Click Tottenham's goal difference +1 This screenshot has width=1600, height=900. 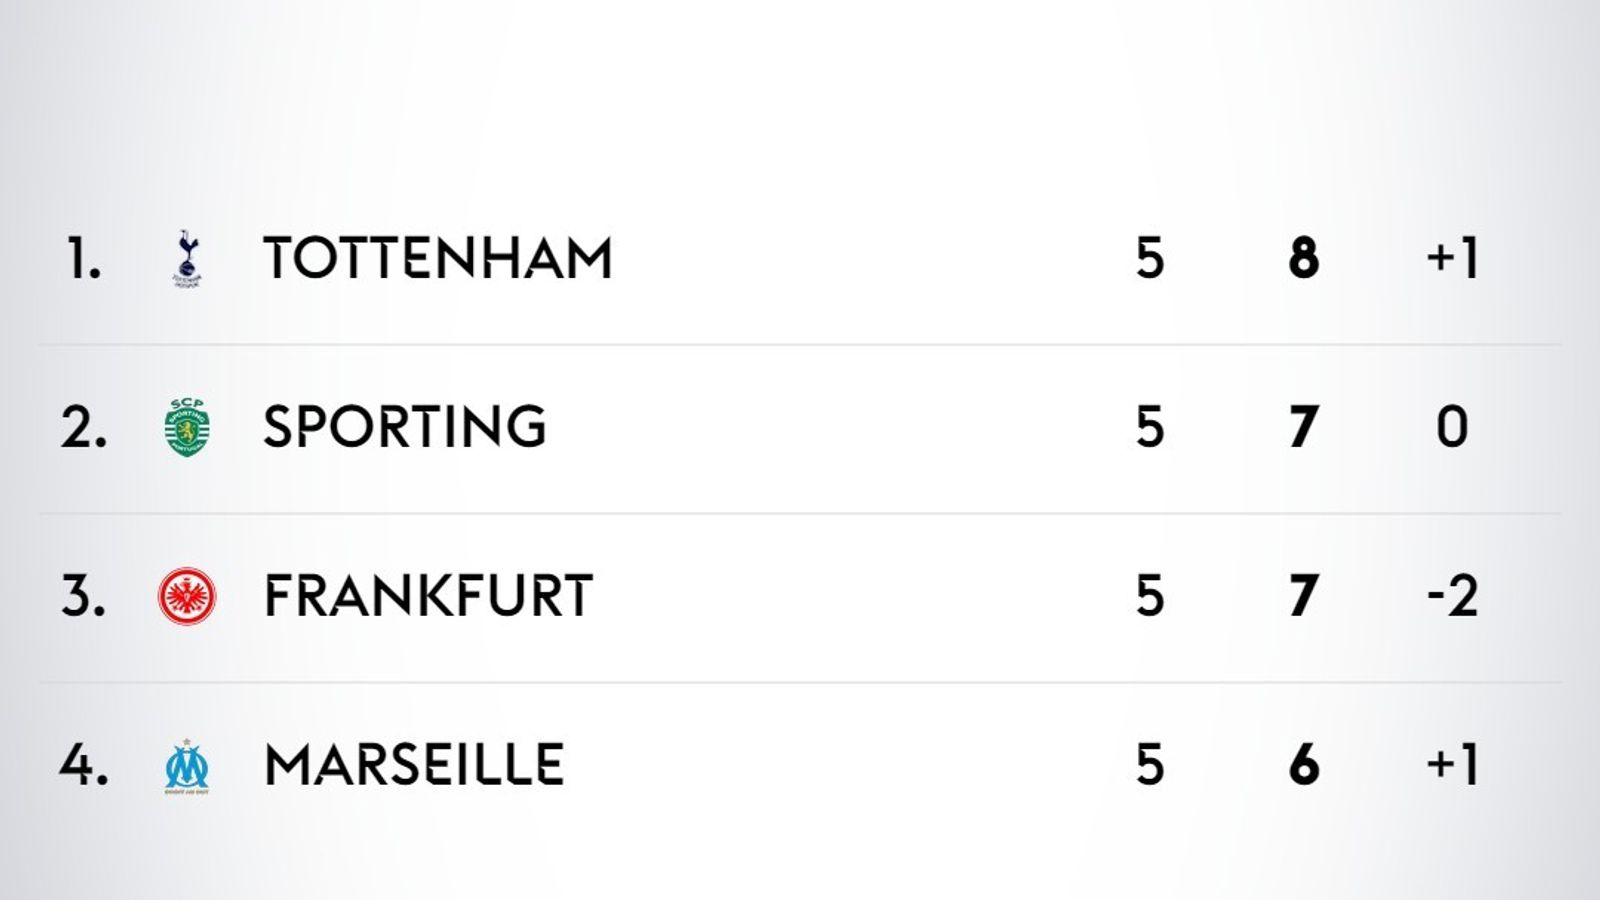(x=1452, y=258)
